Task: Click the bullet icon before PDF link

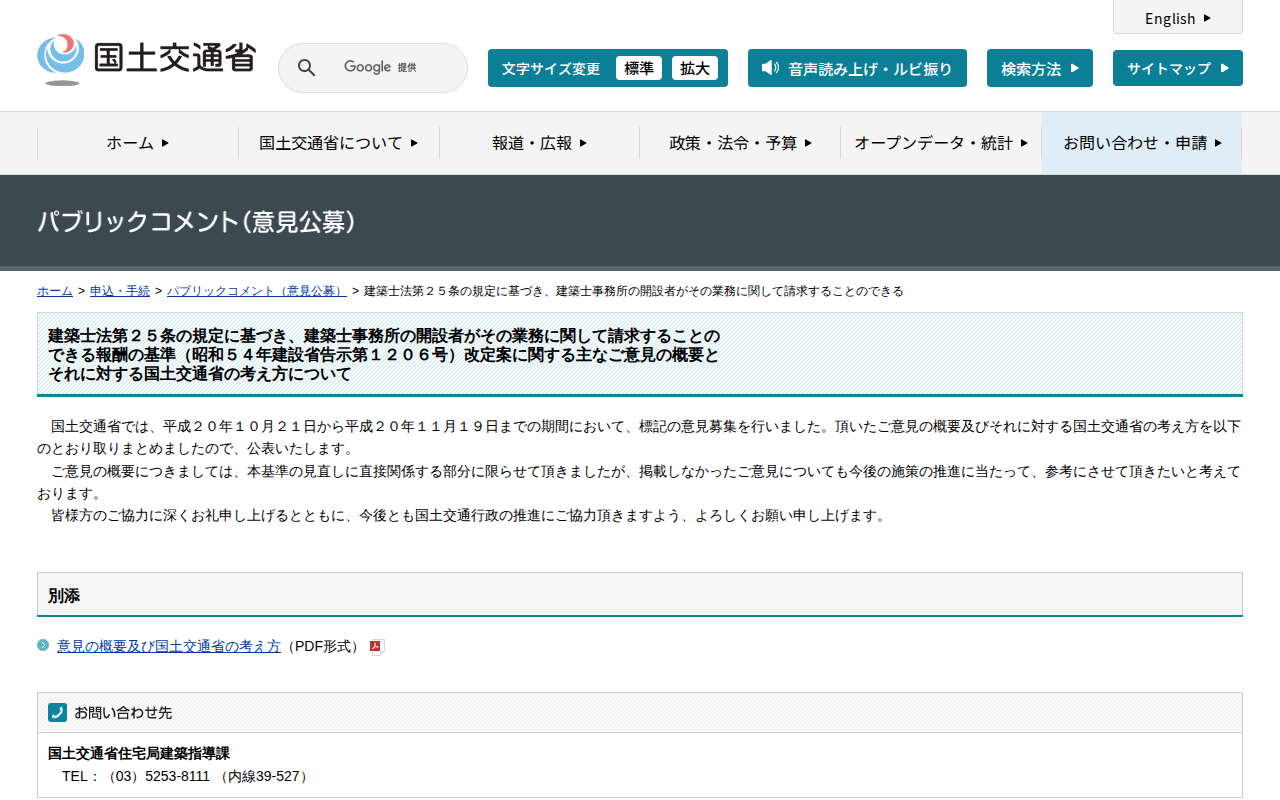Action: (43, 645)
